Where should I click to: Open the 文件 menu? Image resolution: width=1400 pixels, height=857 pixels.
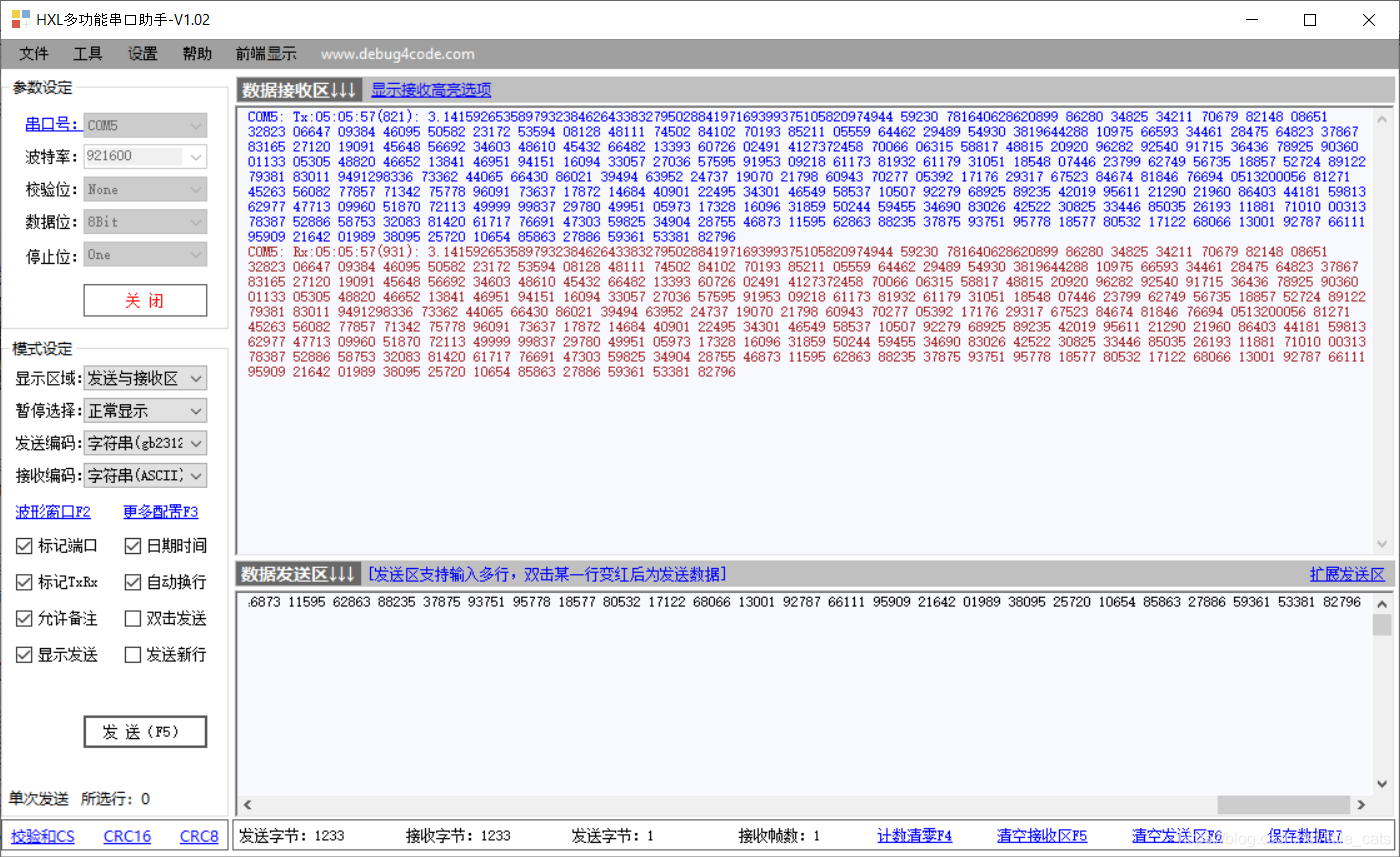(34, 54)
